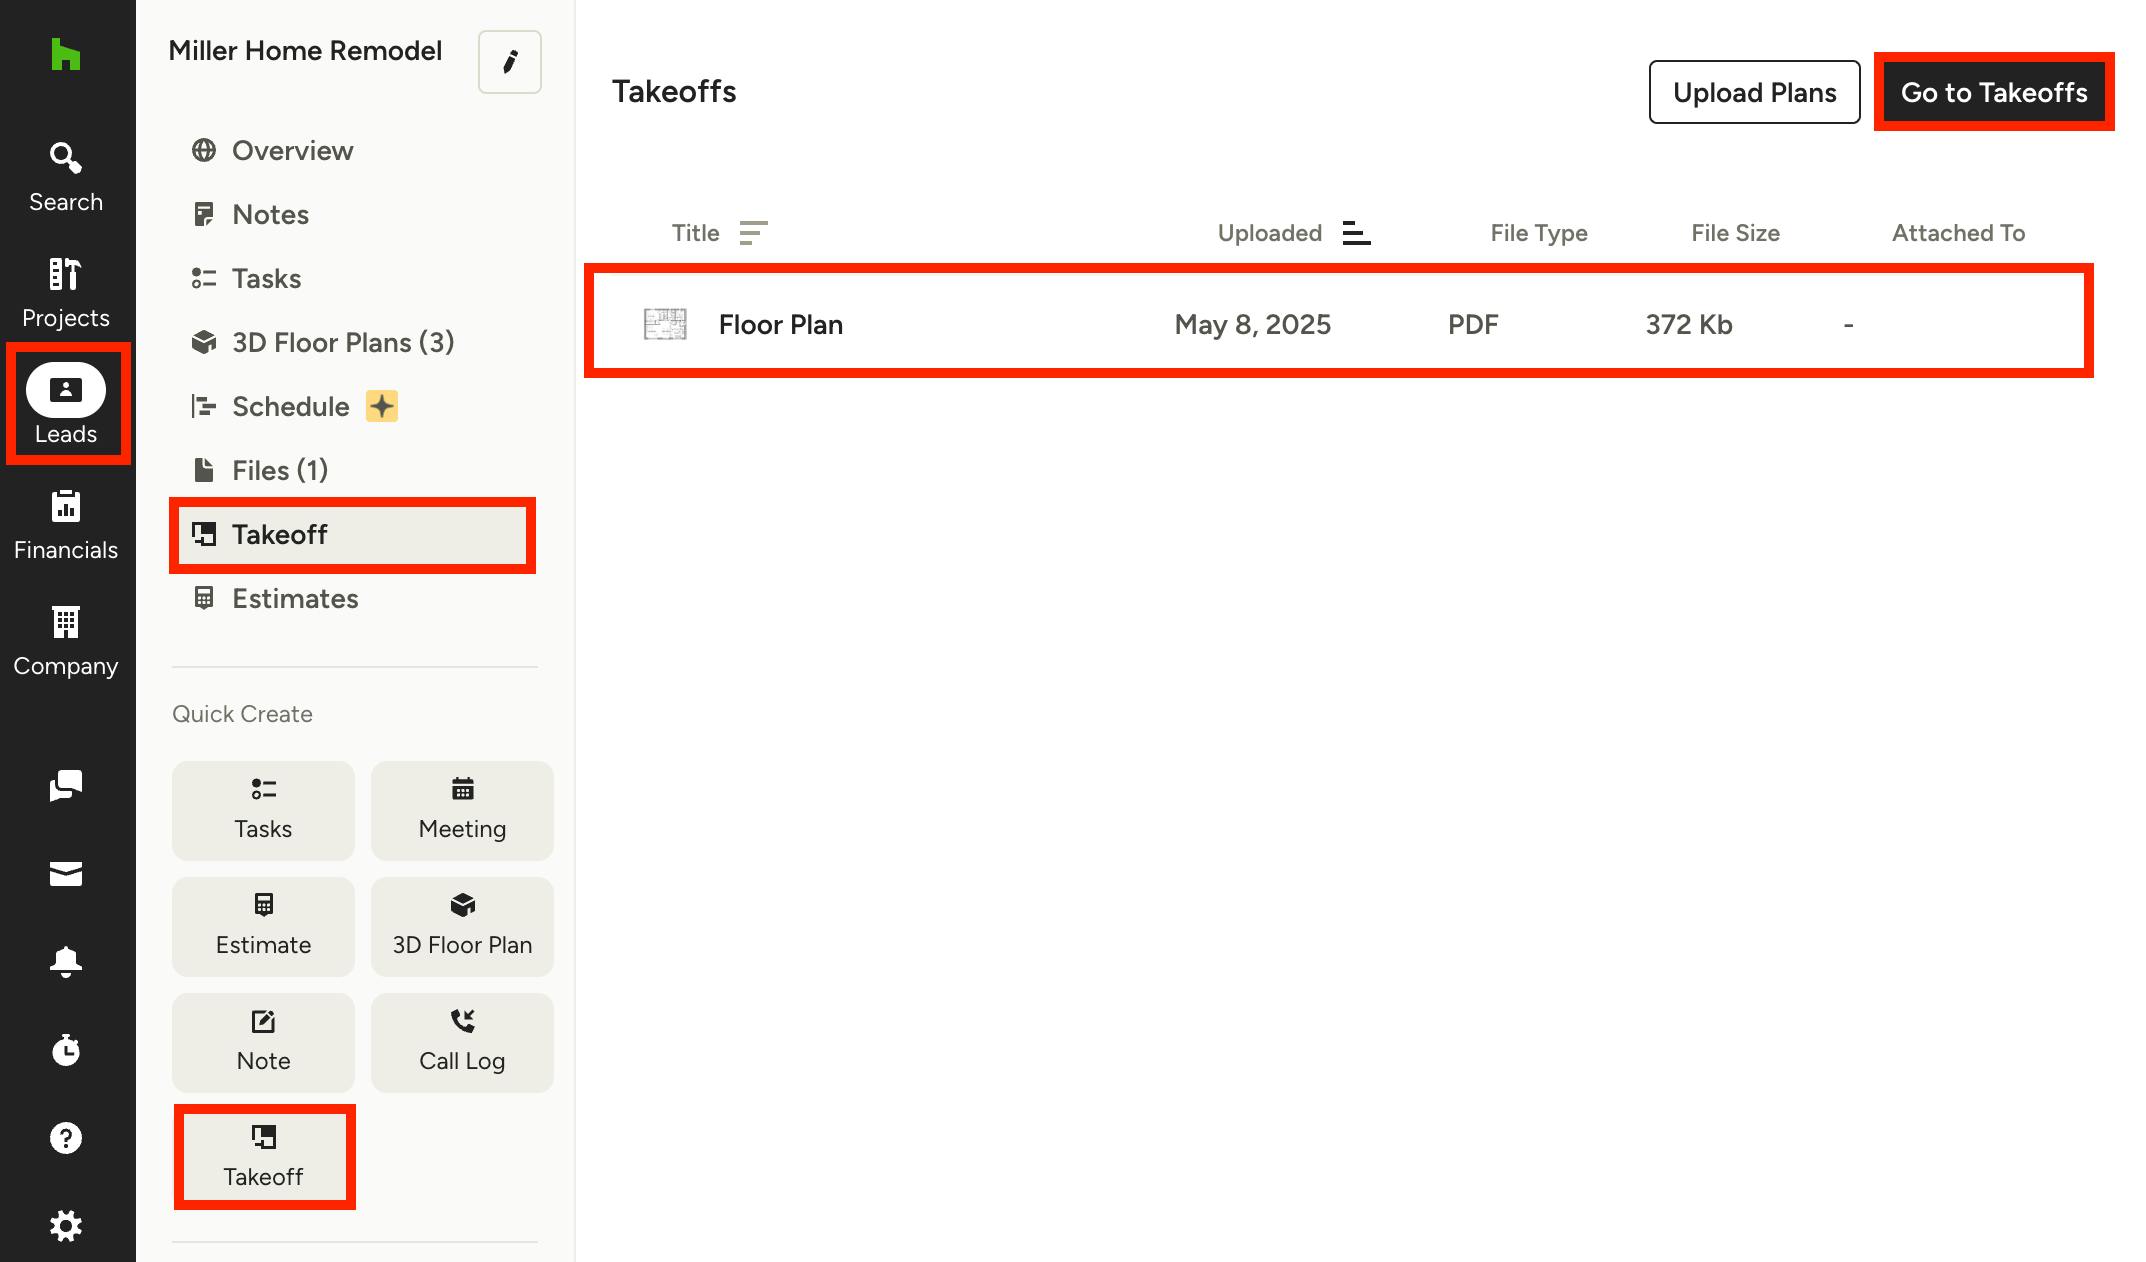Open the Financials section icon
The height and width of the screenshot is (1262, 2146).
(x=65, y=524)
